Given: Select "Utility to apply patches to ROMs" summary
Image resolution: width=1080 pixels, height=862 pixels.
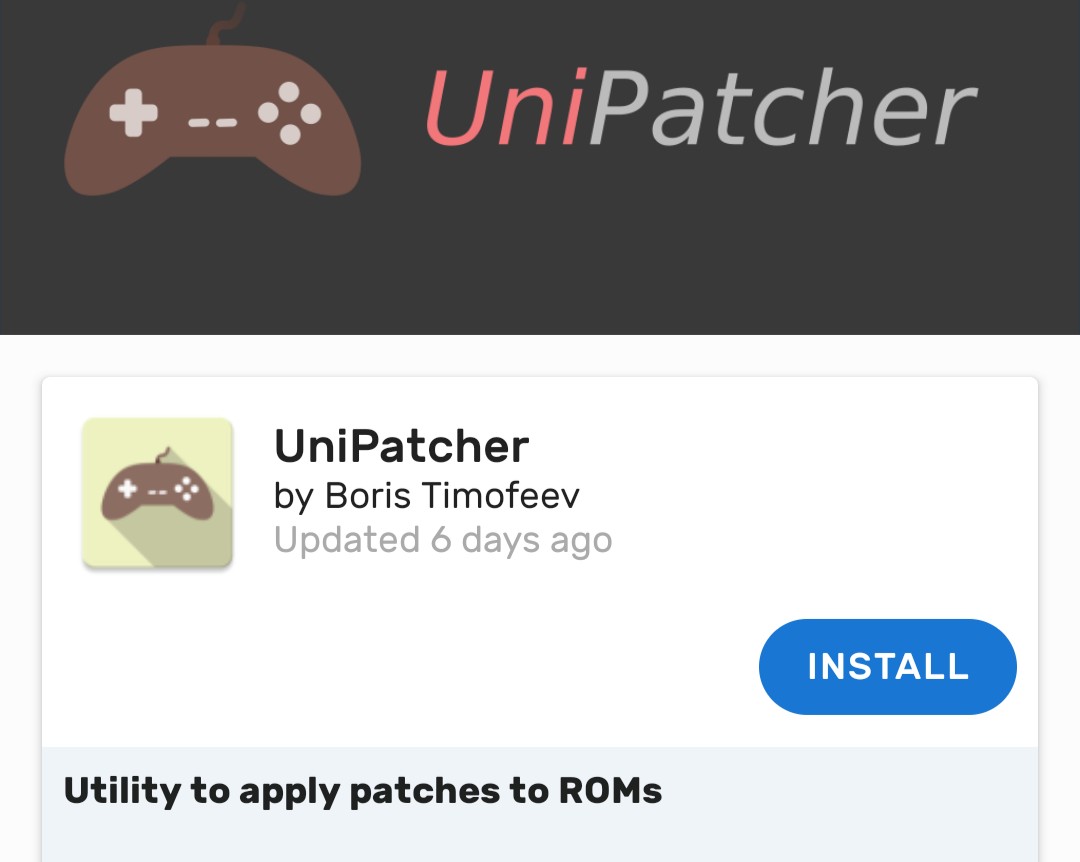Looking at the screenshot, I should [363, 791].
